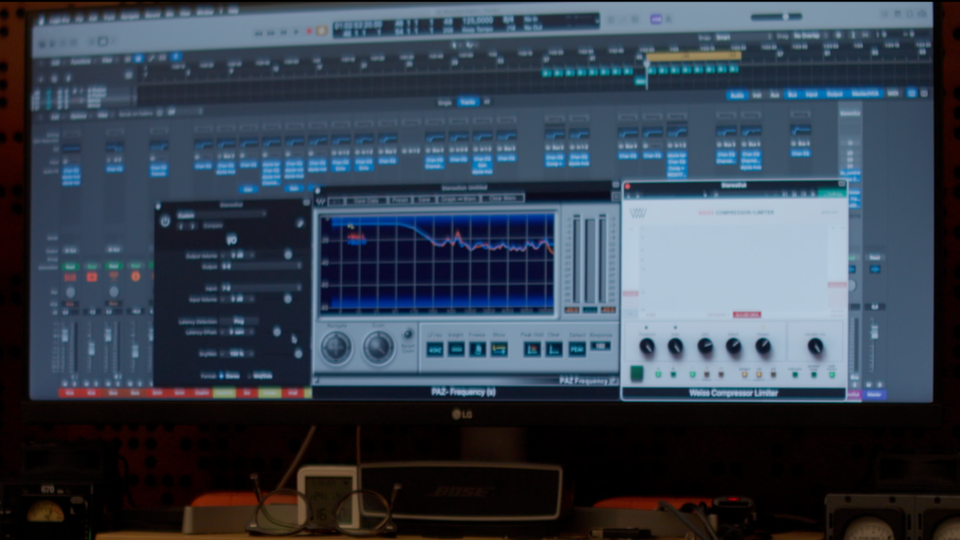Image resolution: width=960 pixels, height=540 pixels.
Task: Open the Apple menu
Action: 40,20
